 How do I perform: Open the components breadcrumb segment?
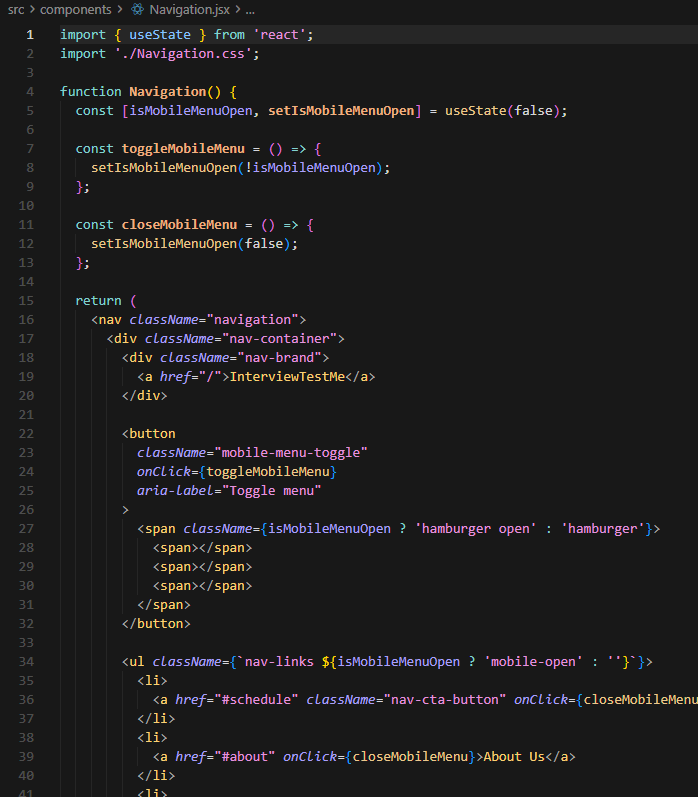tap(76, 9)
